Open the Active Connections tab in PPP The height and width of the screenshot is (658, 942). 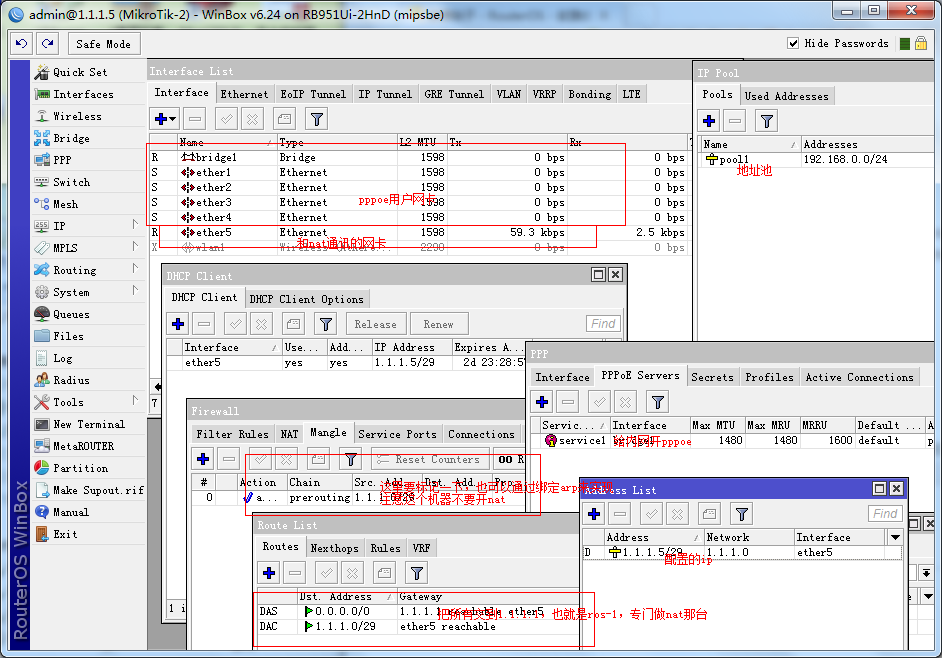pyautogui.click(x=859, y=377)
